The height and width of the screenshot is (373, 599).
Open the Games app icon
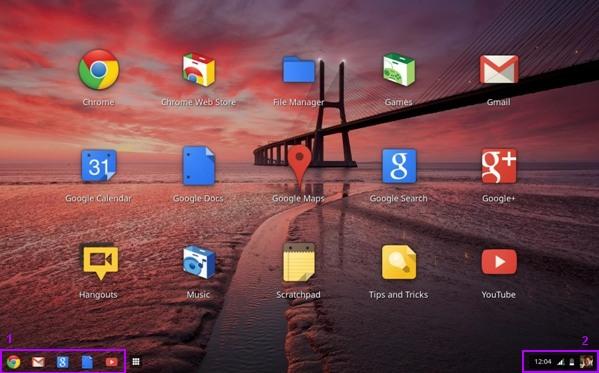click(x=399, y=70)
